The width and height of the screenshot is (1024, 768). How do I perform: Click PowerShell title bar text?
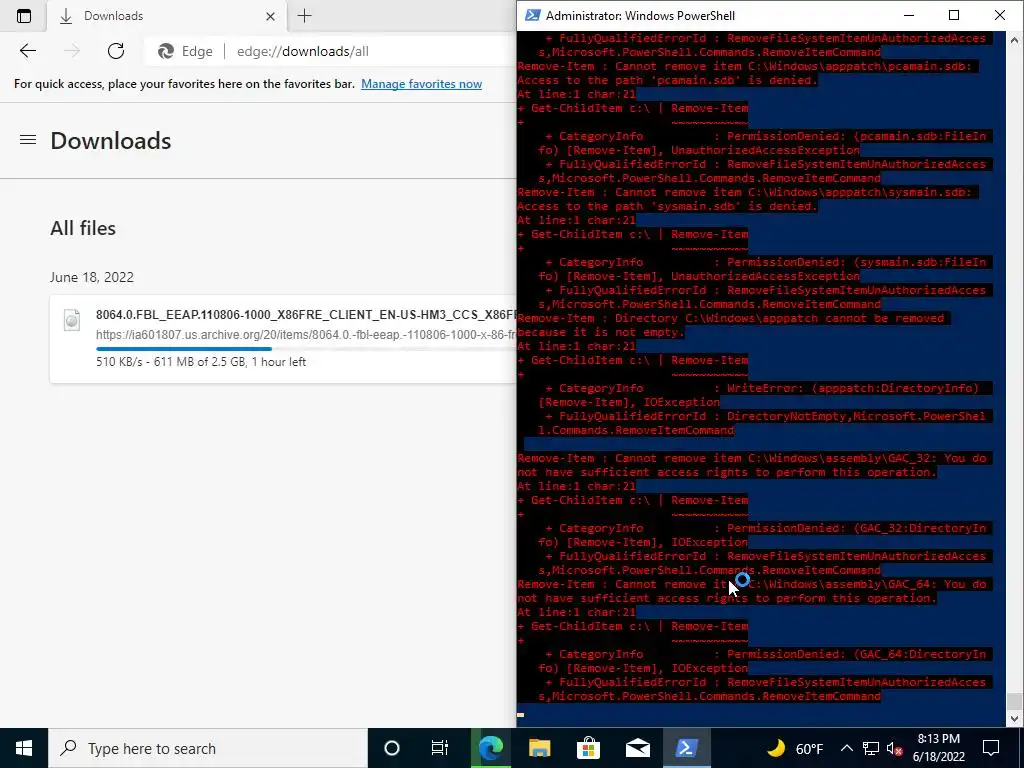coord(640,16)
